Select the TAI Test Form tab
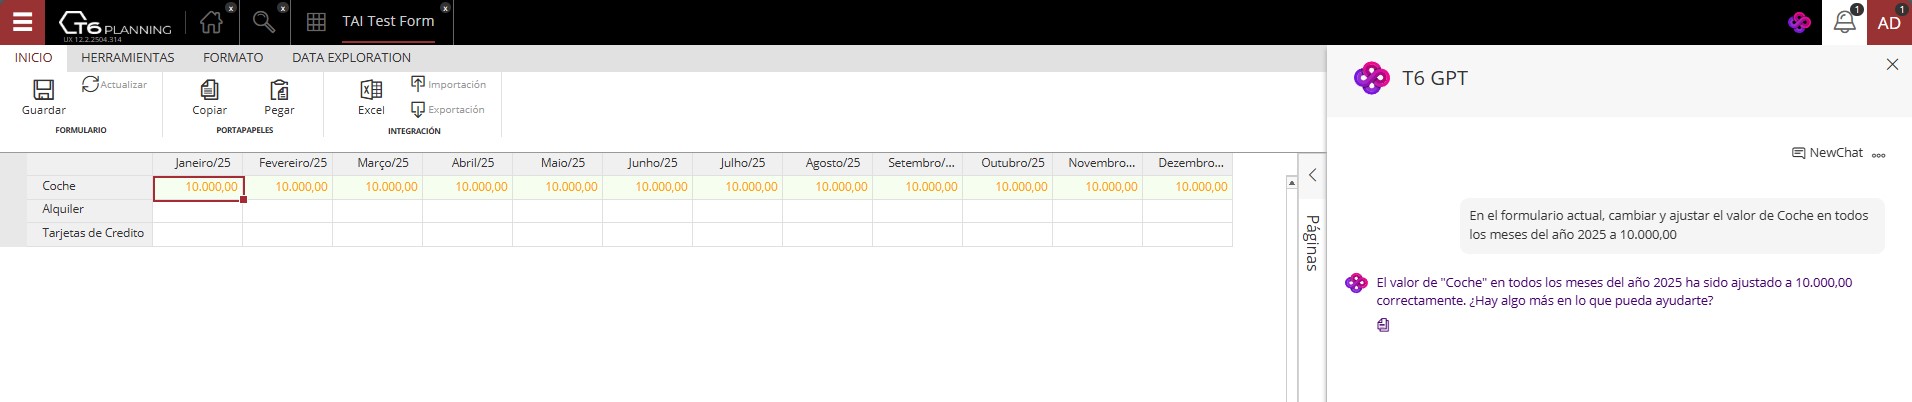Viewport: 1912px width, 402px height. [388, 21]
